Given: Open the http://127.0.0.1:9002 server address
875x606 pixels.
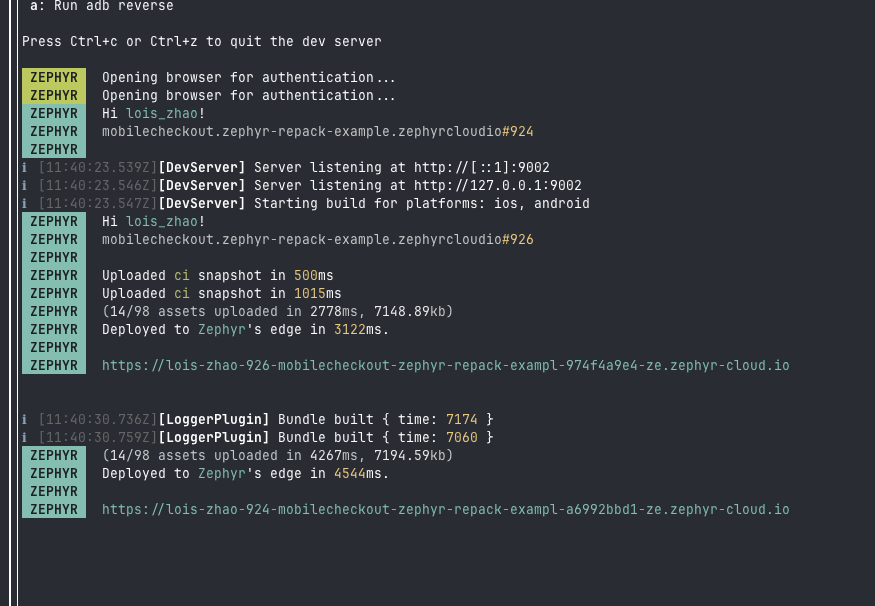Looking at the screenshot, I should pos(497,186).
